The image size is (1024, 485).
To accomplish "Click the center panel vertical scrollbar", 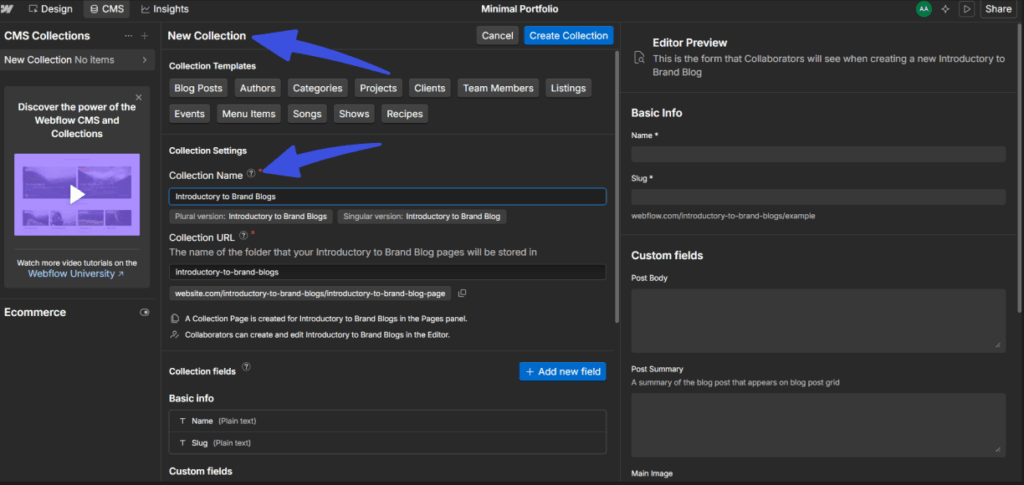I will (x=616, y=186).
